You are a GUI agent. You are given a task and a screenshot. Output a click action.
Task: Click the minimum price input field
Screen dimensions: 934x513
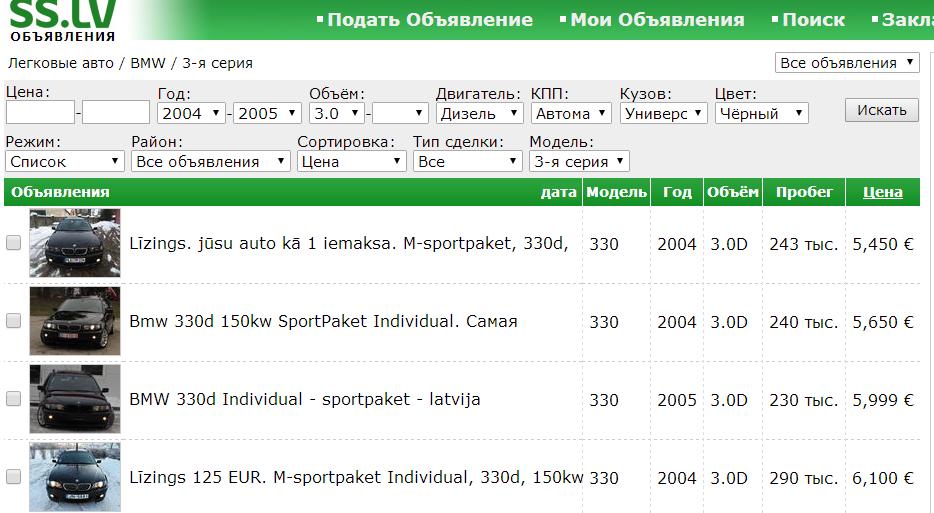coord(40,113)
